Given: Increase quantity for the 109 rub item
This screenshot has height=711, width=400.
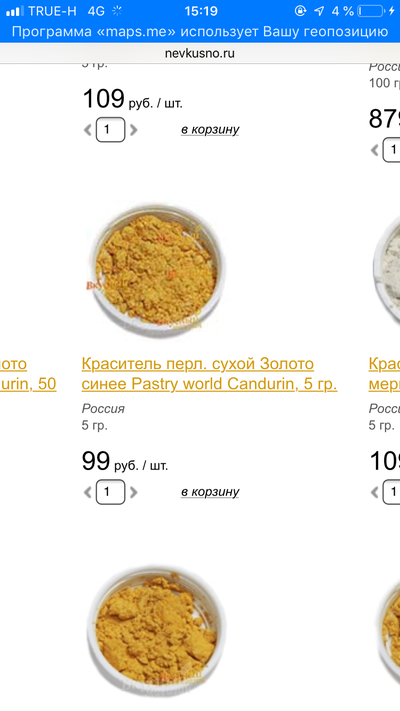Looking at the screenshot, I should point(133,130).
